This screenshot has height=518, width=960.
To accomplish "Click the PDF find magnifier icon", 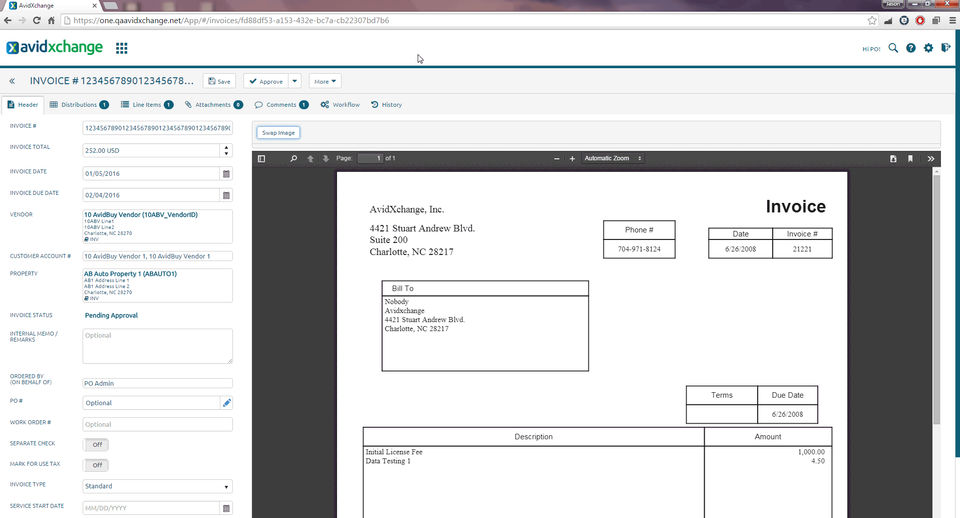I will pos(293,159).
